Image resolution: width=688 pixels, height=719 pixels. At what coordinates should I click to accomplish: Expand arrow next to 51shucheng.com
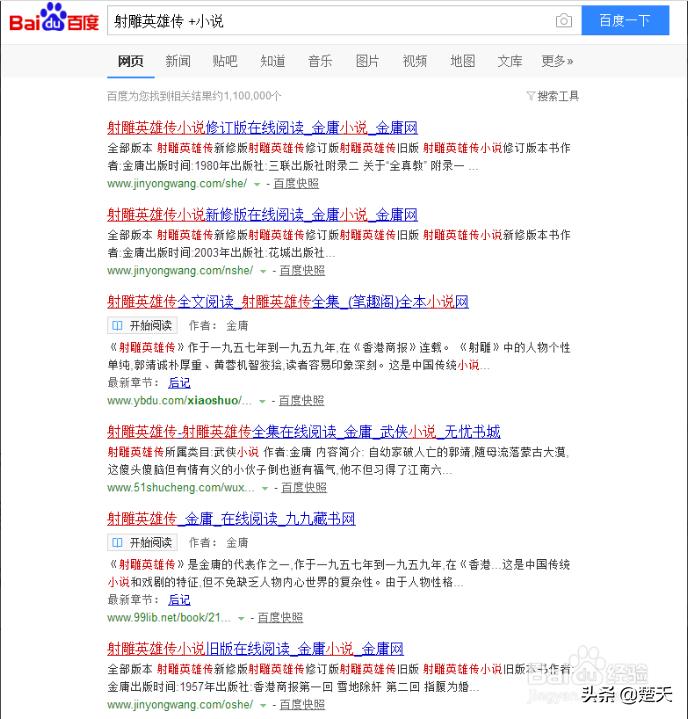(x=265, y=489)
